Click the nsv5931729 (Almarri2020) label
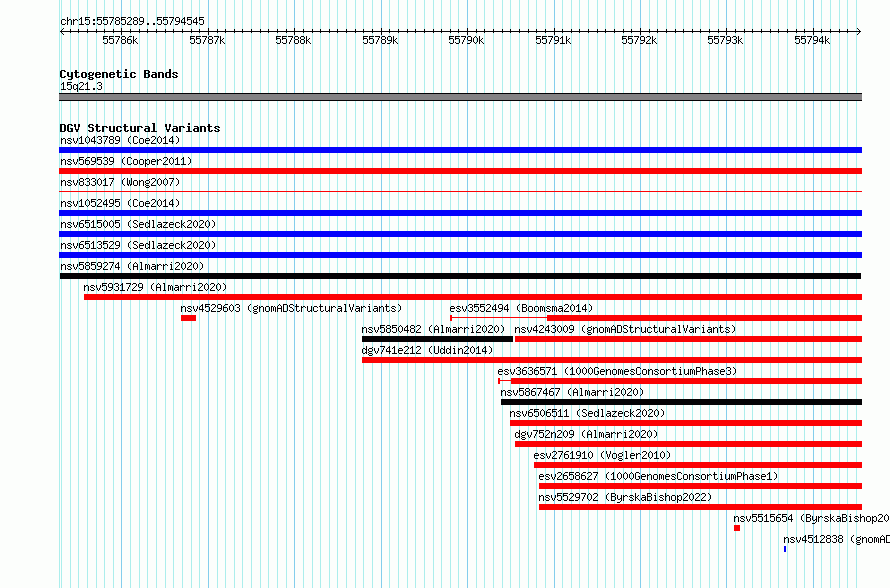 (x=155, y=287)
